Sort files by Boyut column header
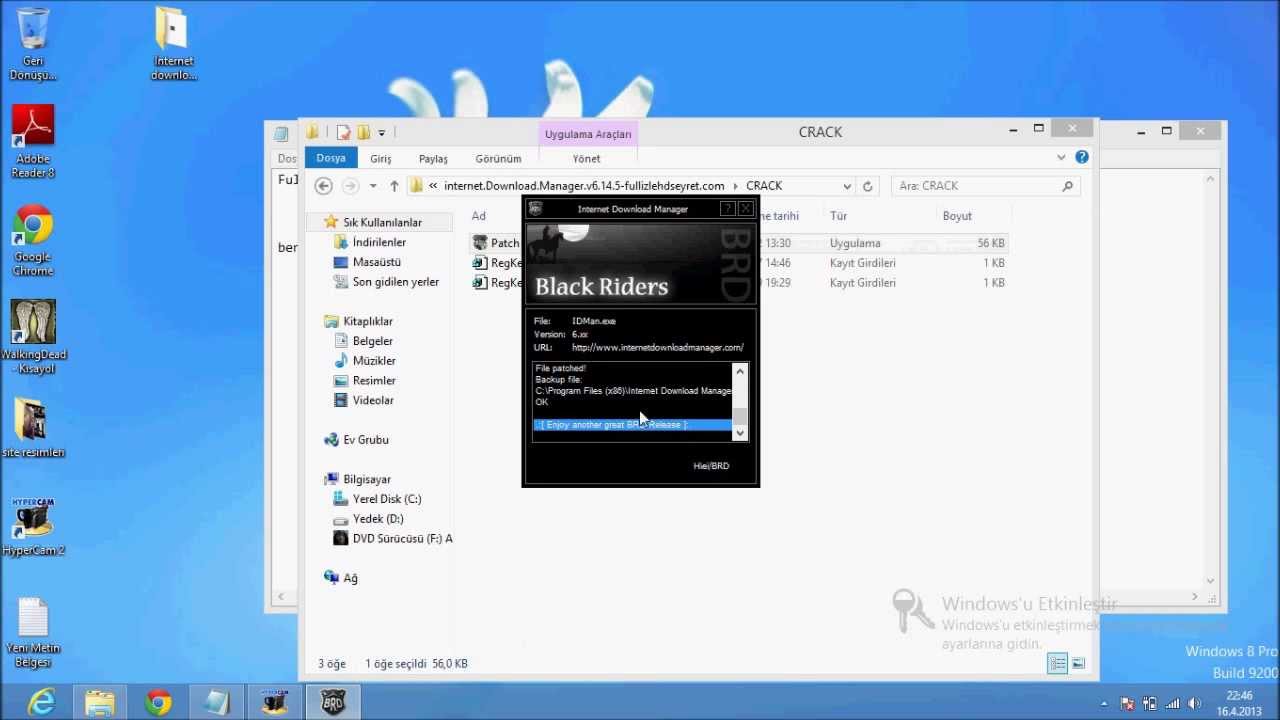Image resolution: width=1280 pixels, height=720 pixels. click(x=957, y=216)
